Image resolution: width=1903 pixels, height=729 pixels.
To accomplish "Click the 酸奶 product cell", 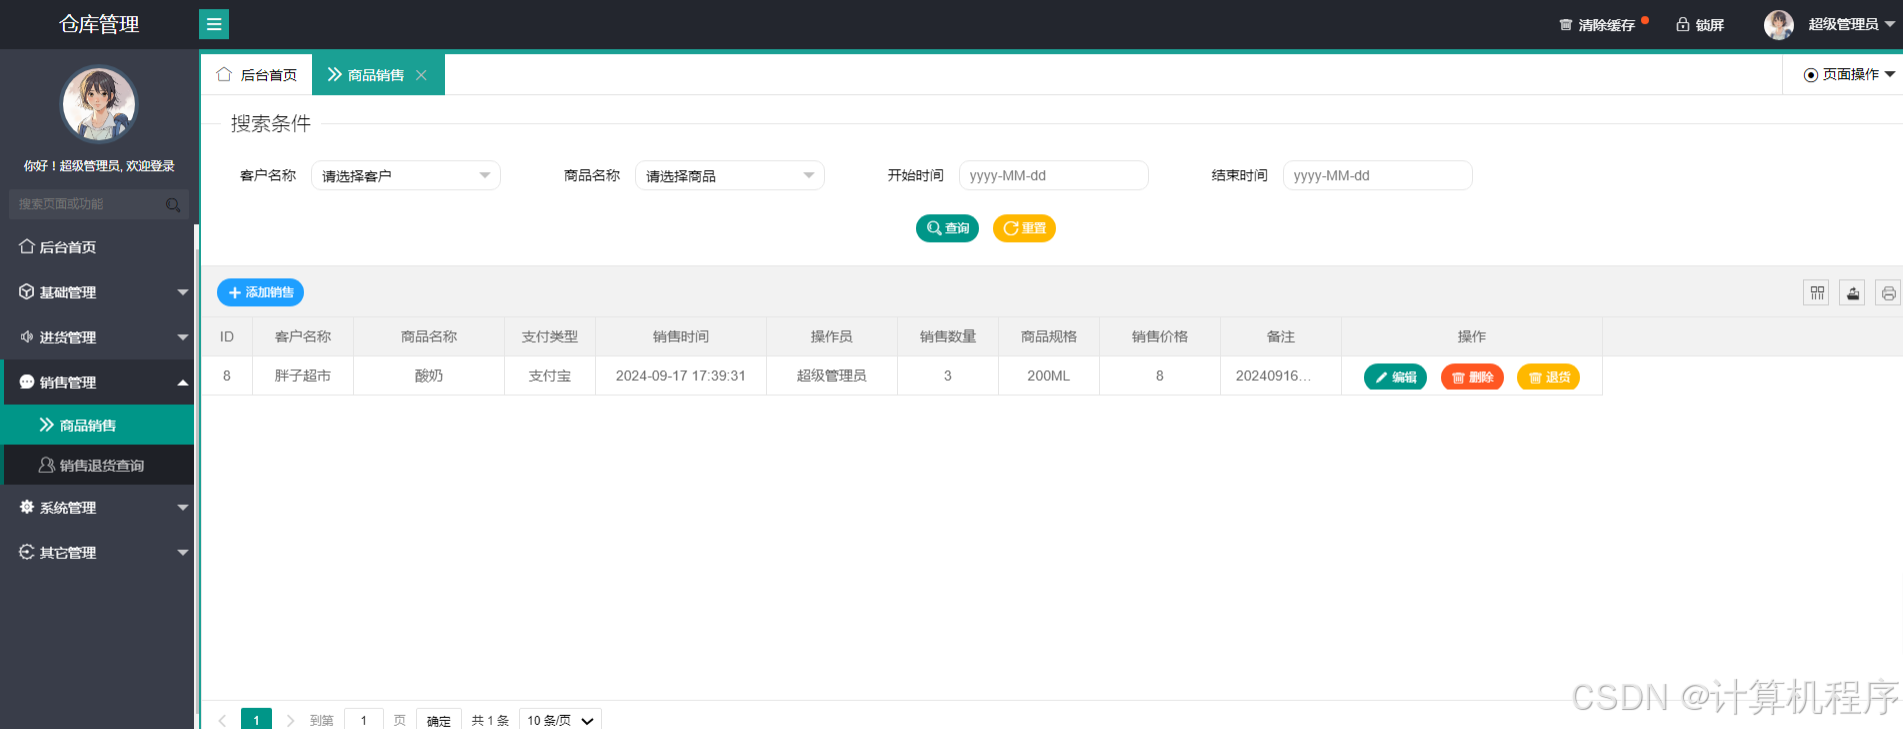I will click(x=429, y=376).
